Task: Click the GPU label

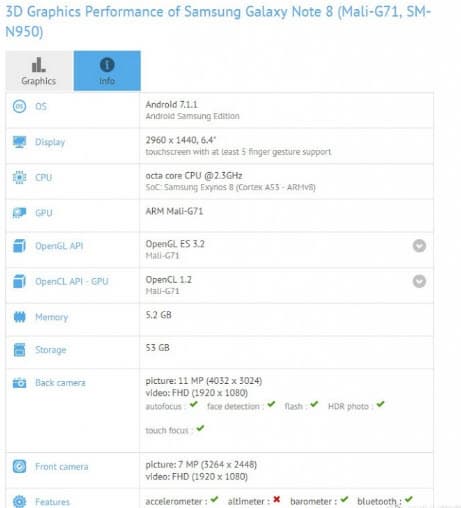Action: point(44,213)
